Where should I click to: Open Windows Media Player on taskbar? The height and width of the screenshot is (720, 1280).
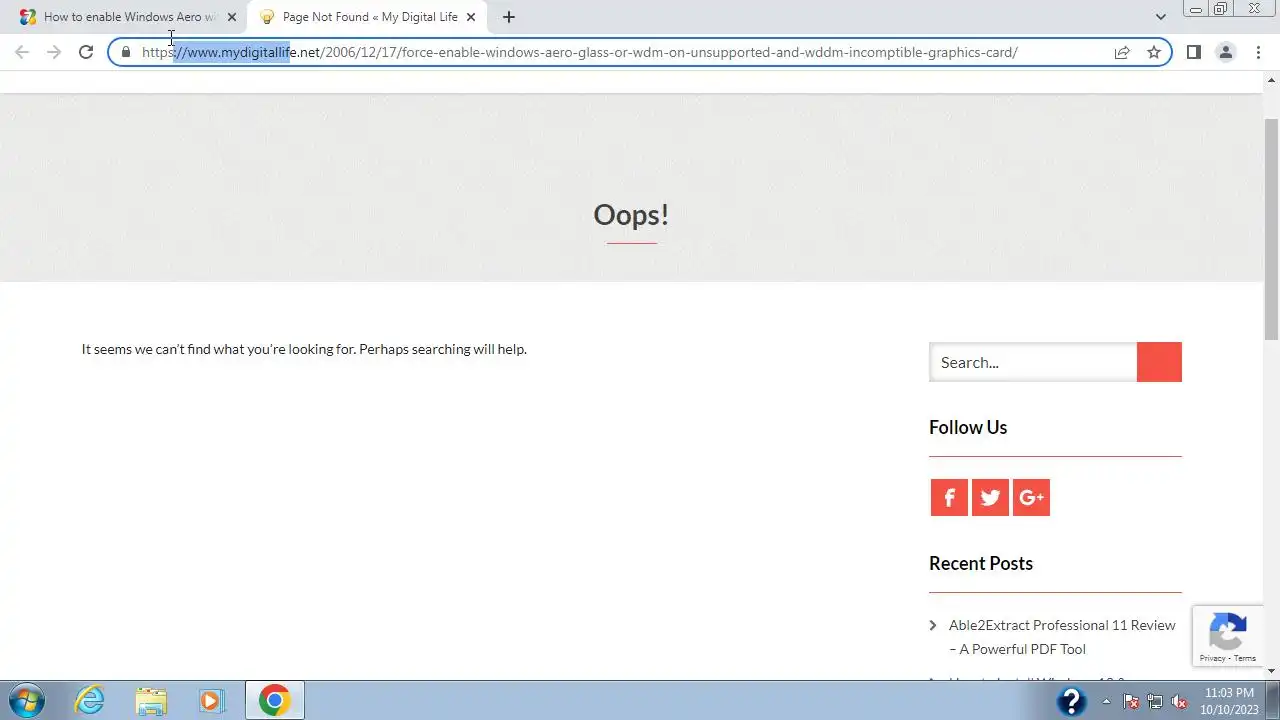[x=211, y=700]
